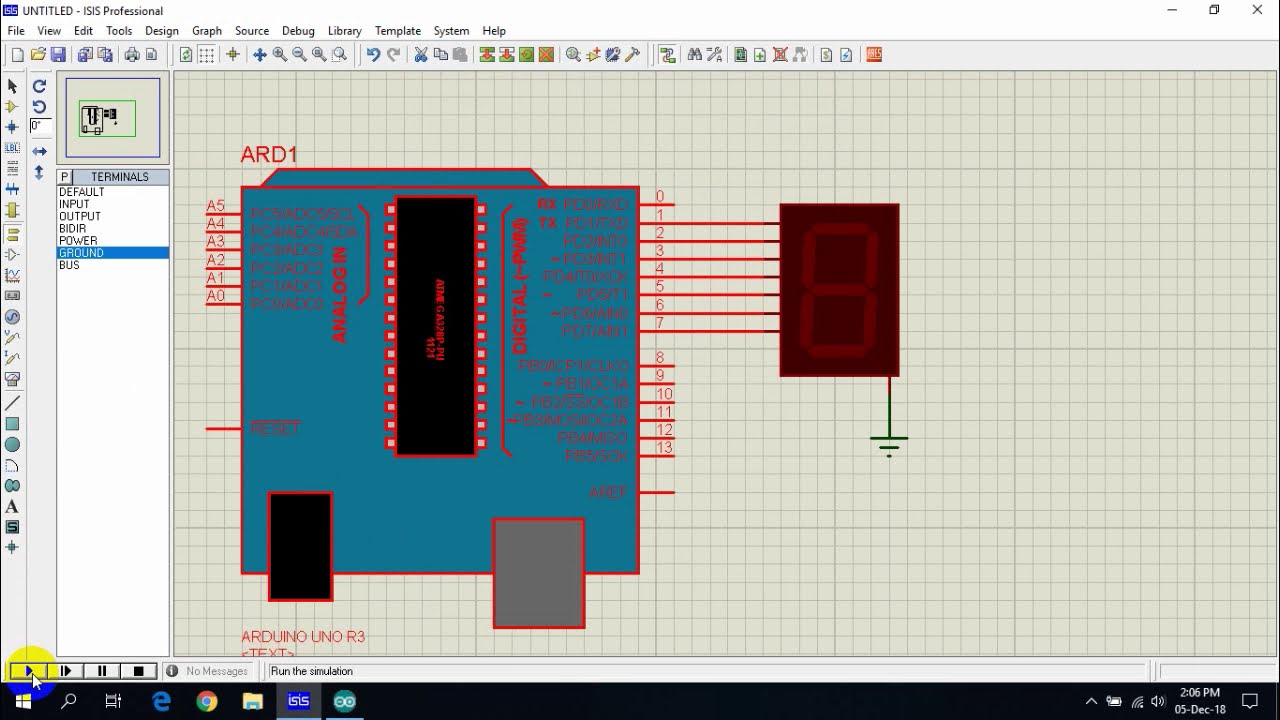Click the Pan/Center view toolbar icon

coord(259,55)
